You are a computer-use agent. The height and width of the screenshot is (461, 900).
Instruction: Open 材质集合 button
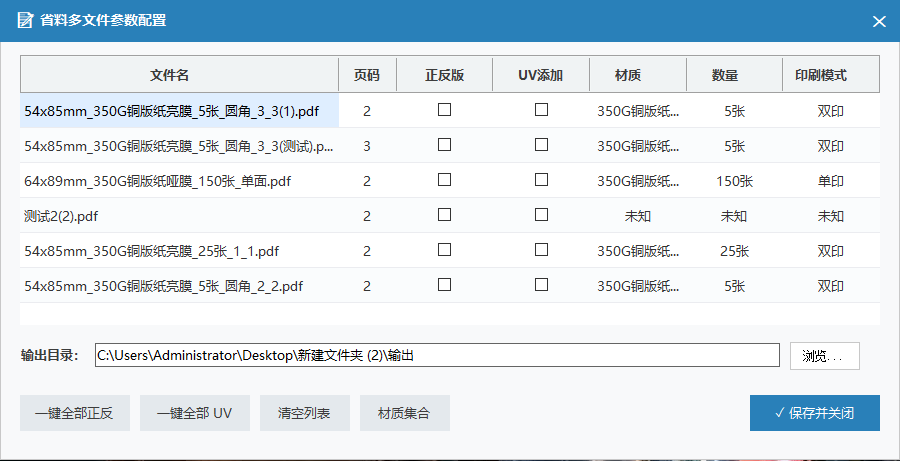pos(405,413)
